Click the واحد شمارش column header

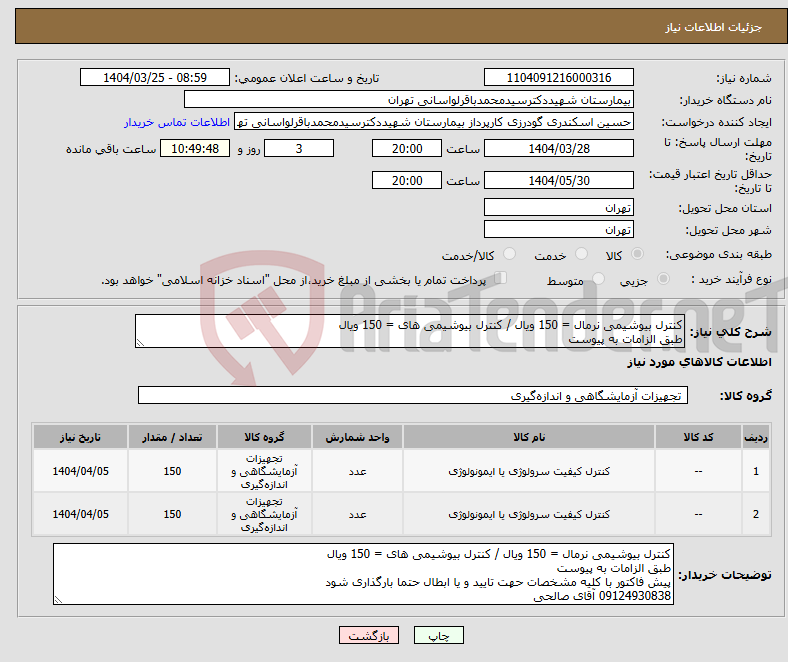(357, 437)
